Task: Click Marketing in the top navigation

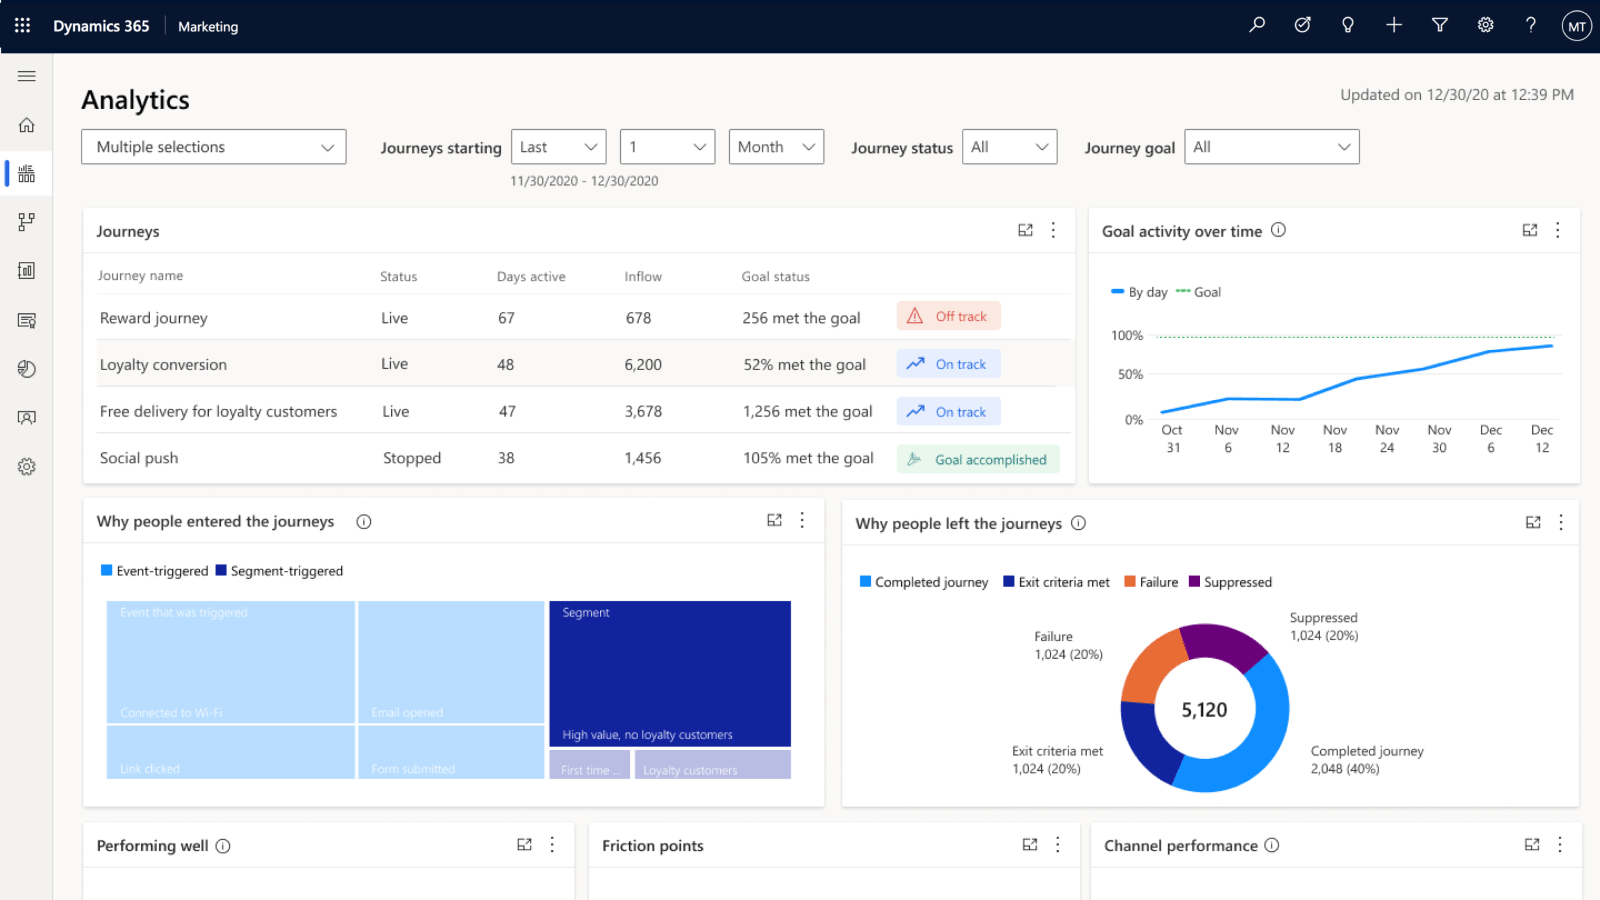Action: tap(207, 26)
